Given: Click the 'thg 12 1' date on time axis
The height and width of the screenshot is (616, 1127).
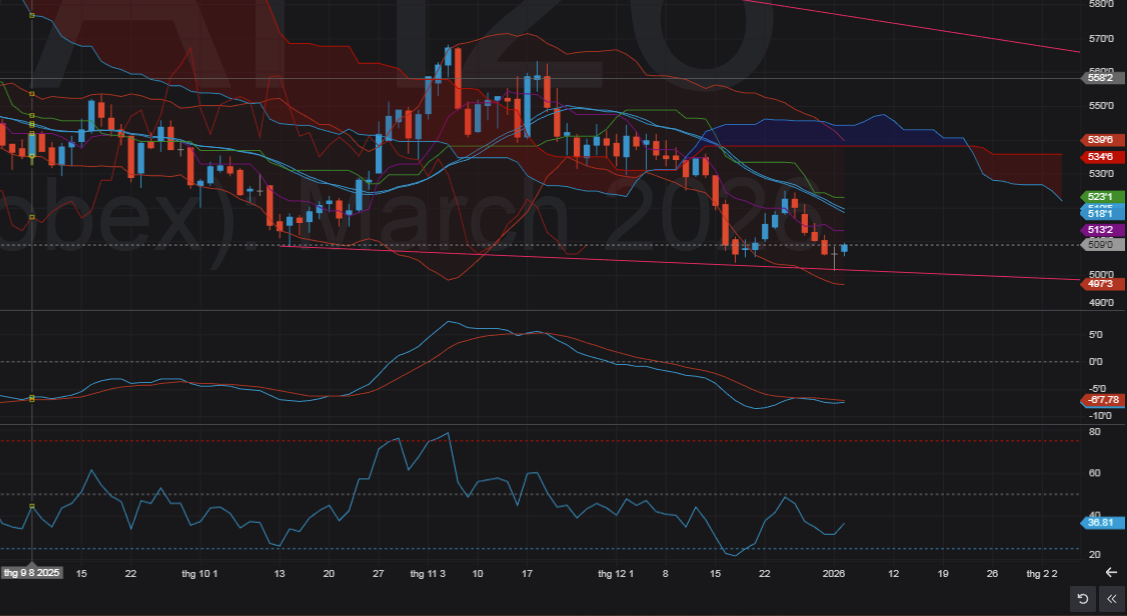Looking at the screenshot, I should pos(615,573).
